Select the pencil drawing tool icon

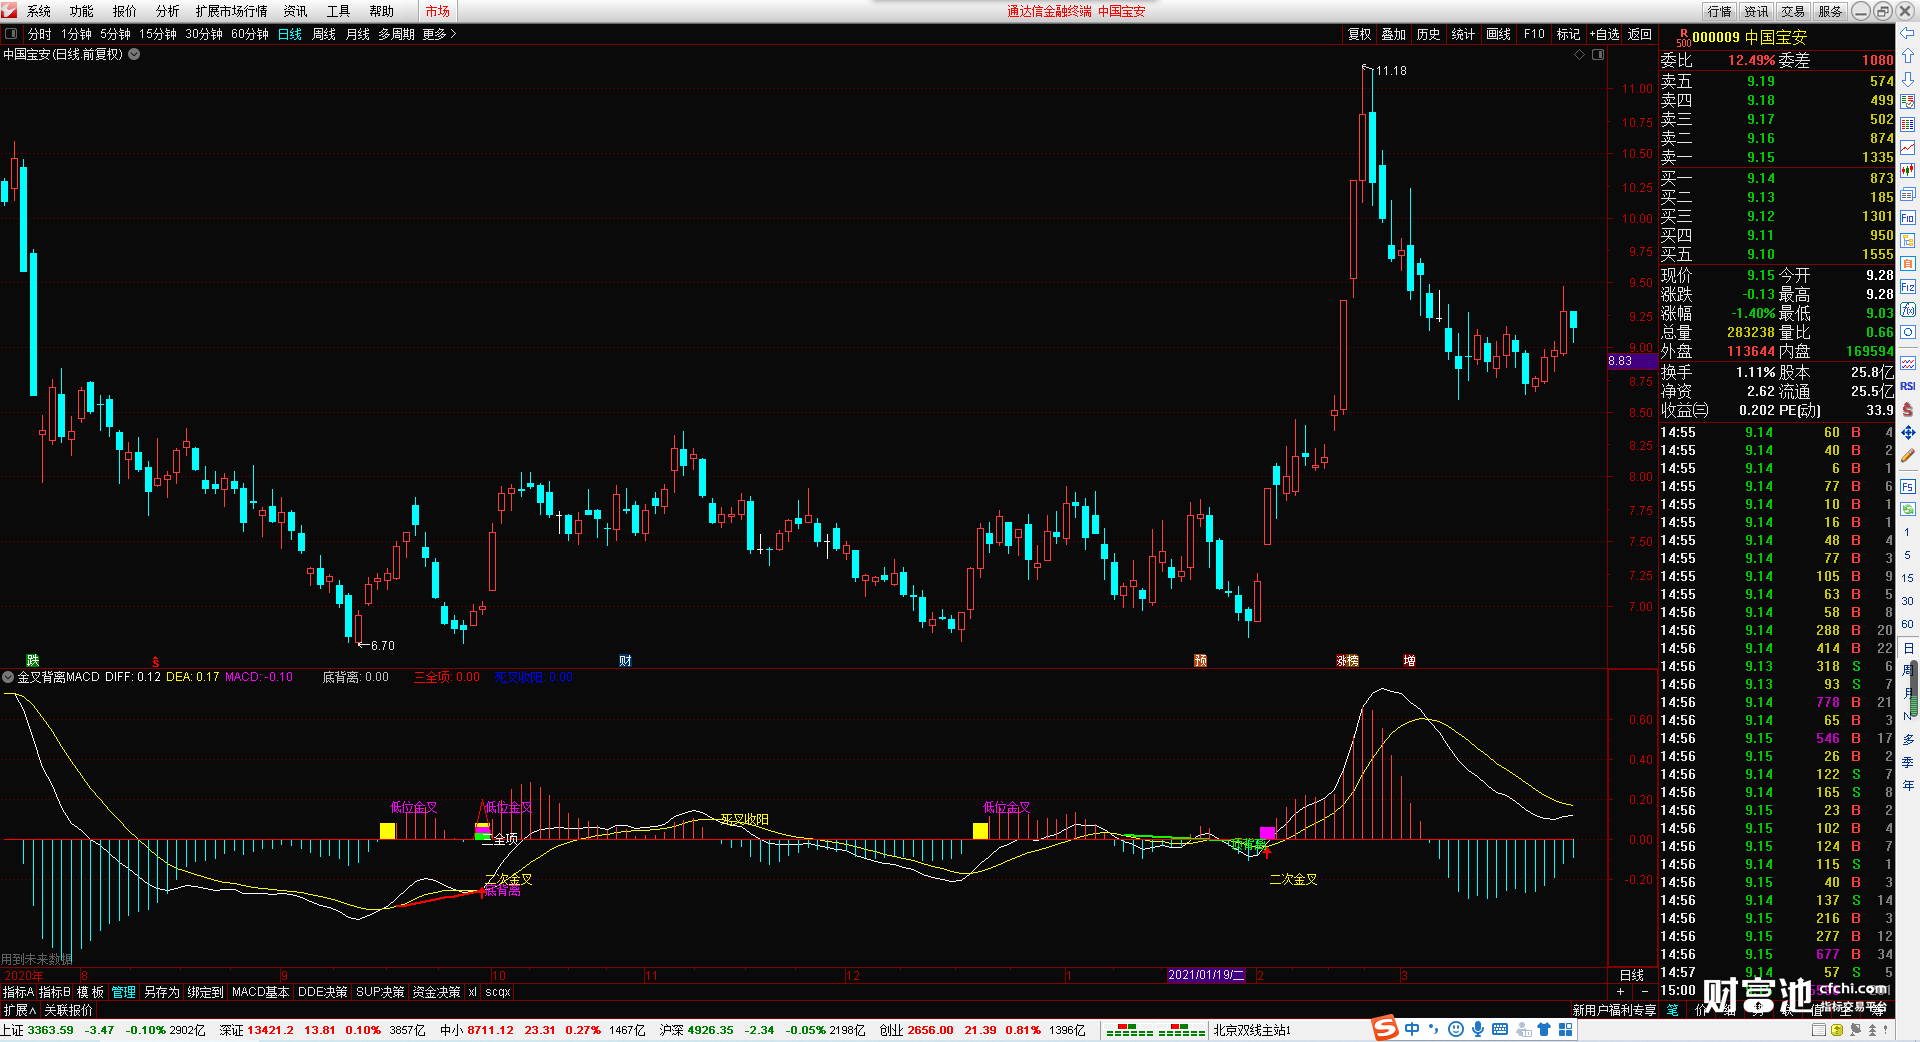(x=1908, y=456)
